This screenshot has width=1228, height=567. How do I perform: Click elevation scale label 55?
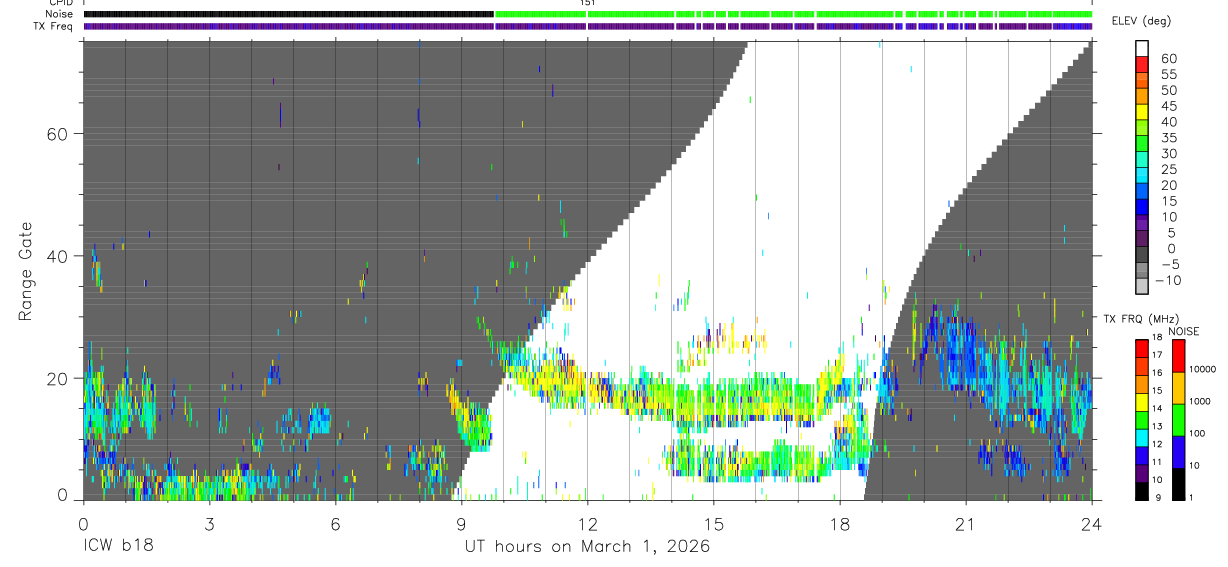tap(1168, 74)
